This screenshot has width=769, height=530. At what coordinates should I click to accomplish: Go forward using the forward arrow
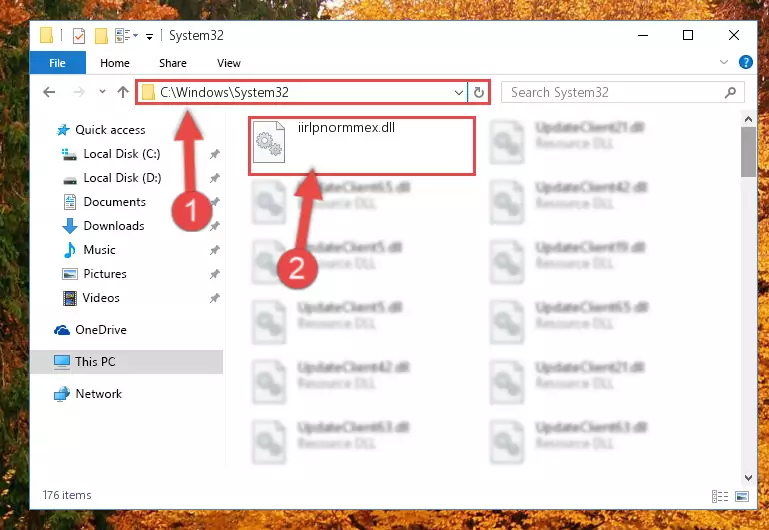78,92
